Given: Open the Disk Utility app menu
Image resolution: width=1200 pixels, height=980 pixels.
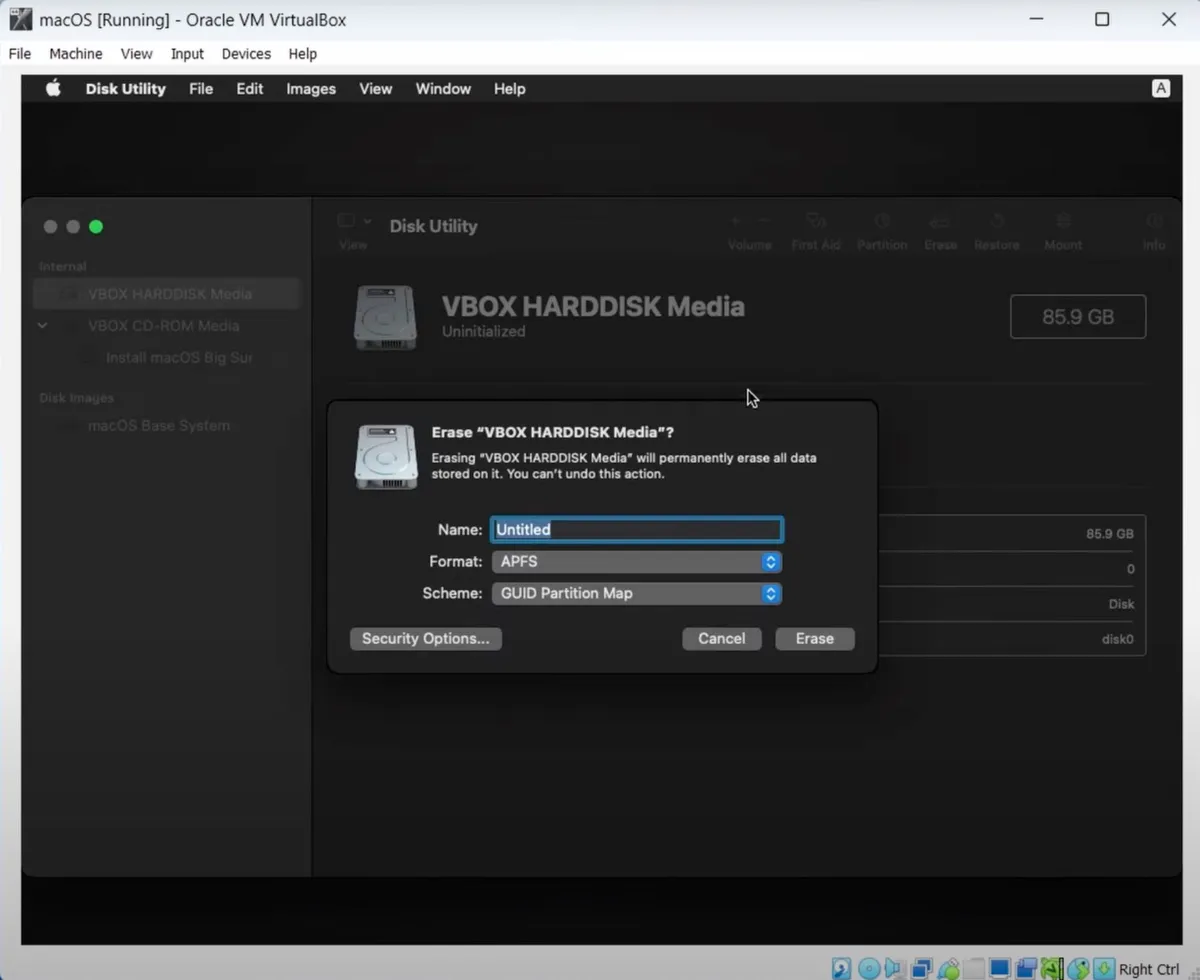Looking at the screenshot, I should click(125, 89).
